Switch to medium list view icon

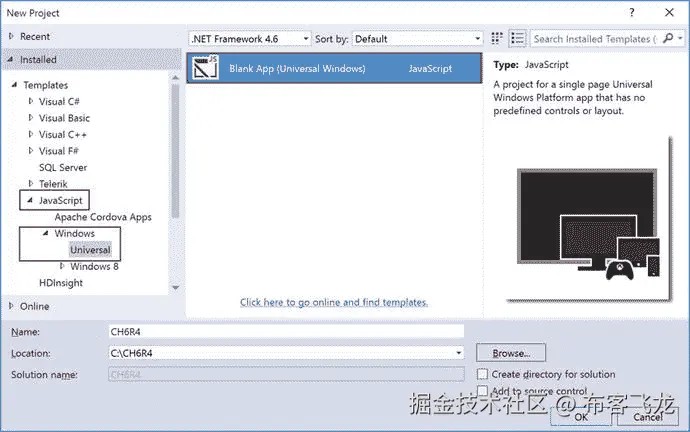click(518, 39)
